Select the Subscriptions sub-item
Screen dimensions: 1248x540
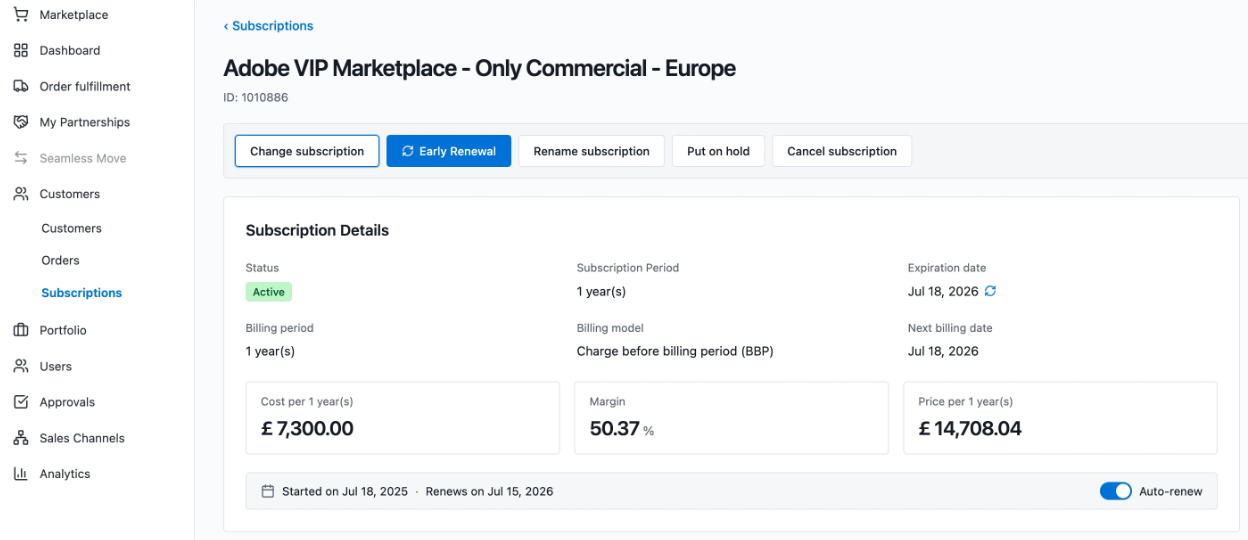click(81, 293)
